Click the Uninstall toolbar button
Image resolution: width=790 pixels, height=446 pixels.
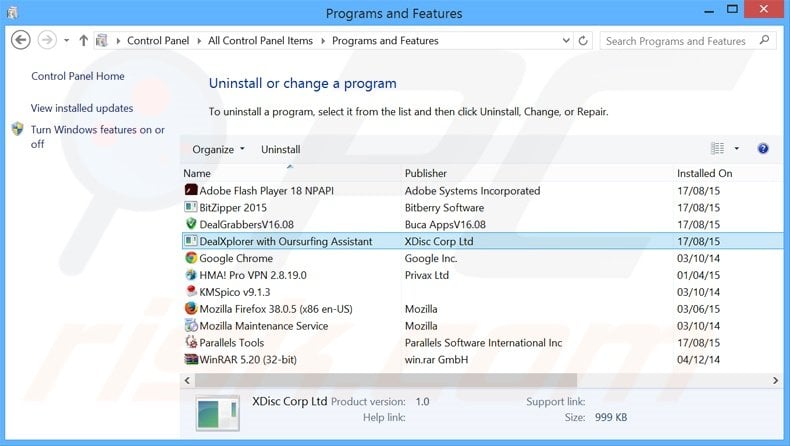[281, 149]
